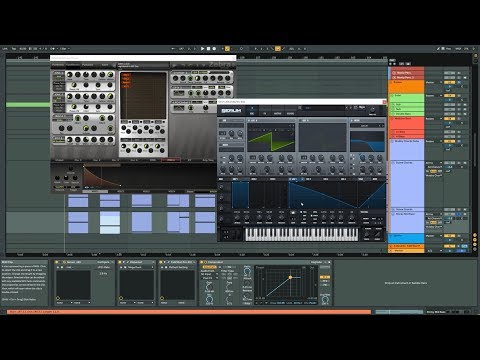Click Zebra's central oscillator grid display
The width and height of the screenshot is (480, 360).
click(143, 95)
